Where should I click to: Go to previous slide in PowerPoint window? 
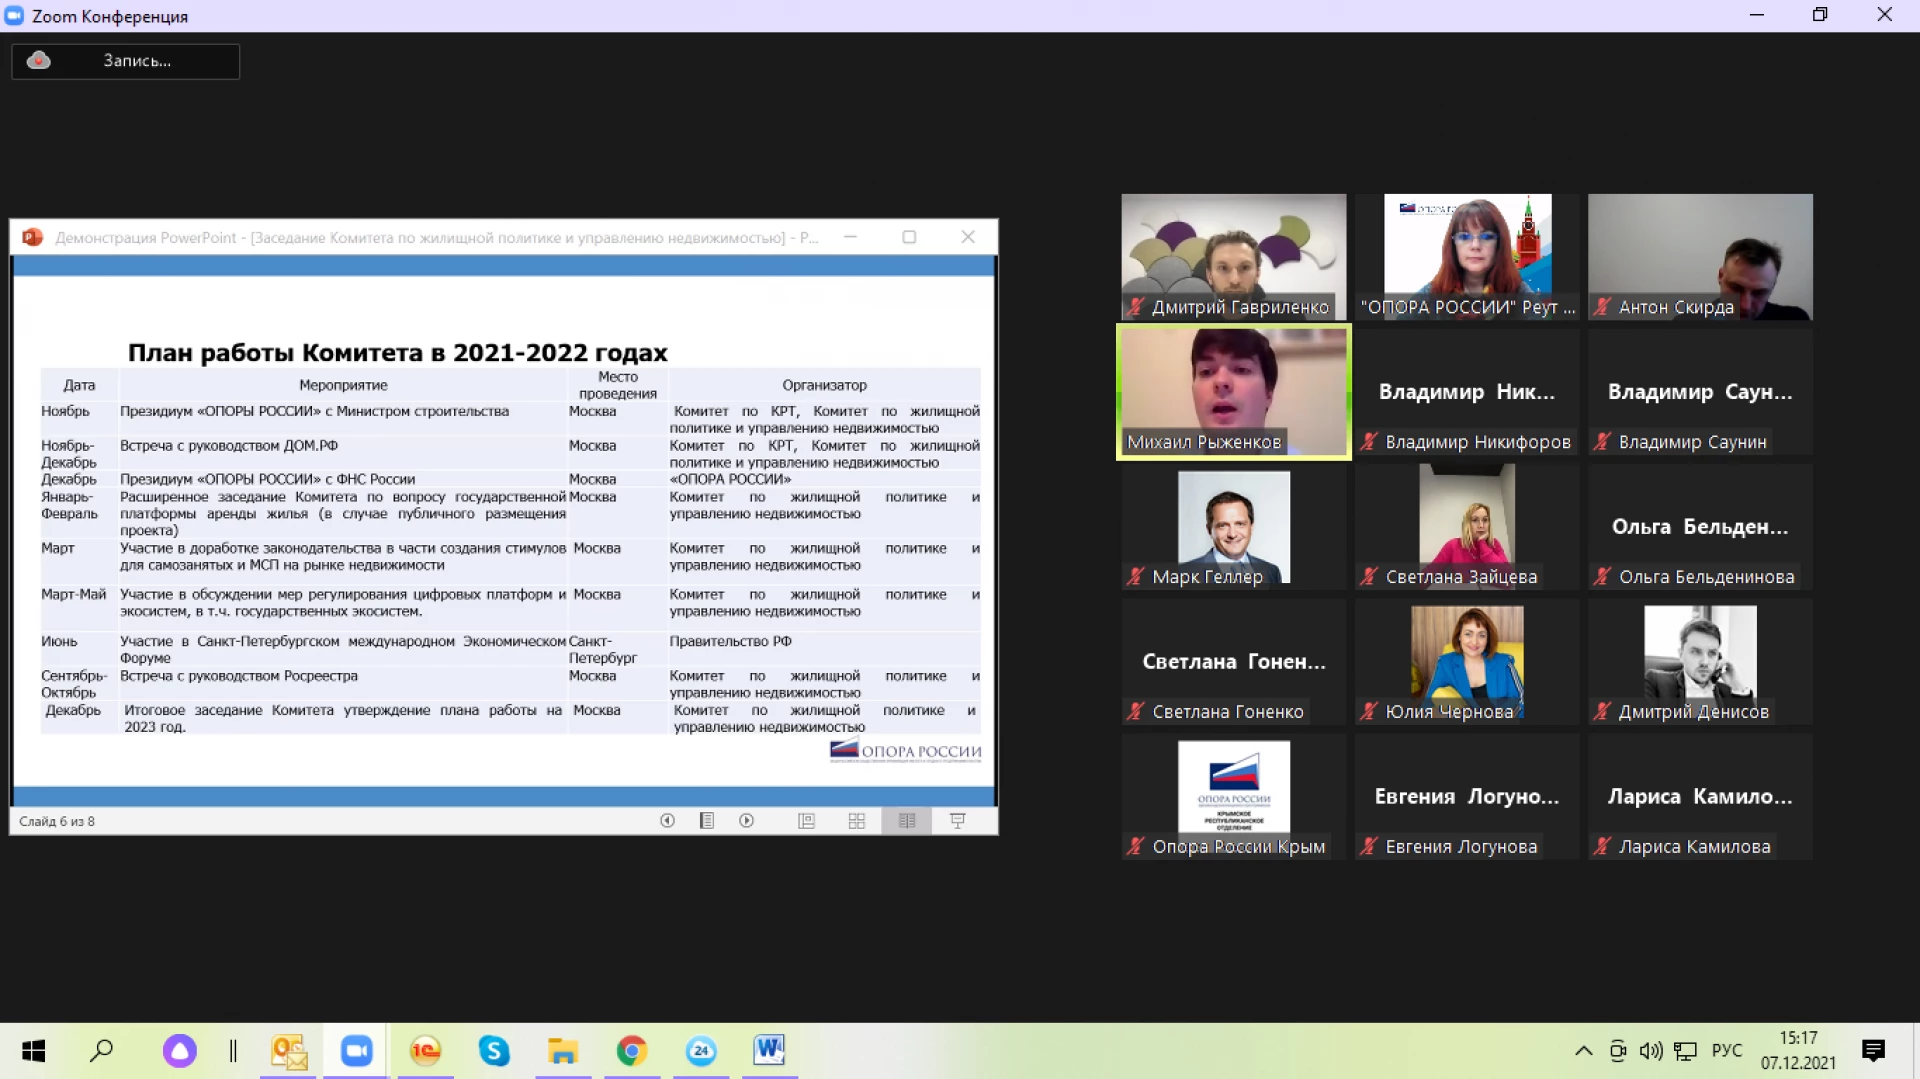pyautogui.click(x=667, y=821)
